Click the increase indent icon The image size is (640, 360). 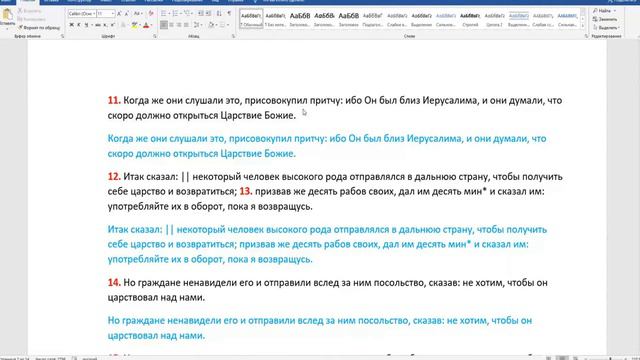[x=208, y=13]
